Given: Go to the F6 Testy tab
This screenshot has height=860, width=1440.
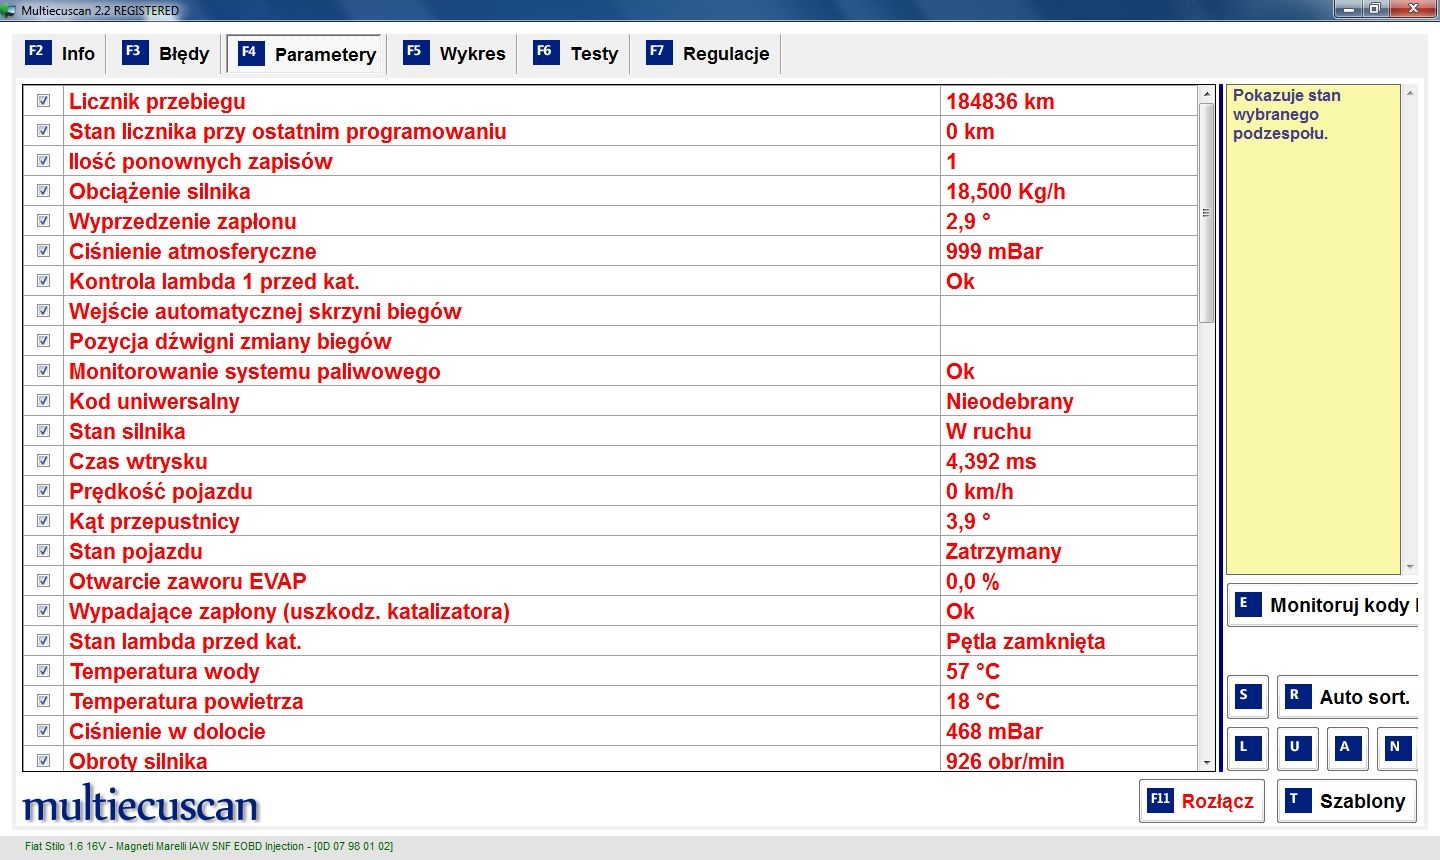Looking at the screenshot, I should click(576, 54).
